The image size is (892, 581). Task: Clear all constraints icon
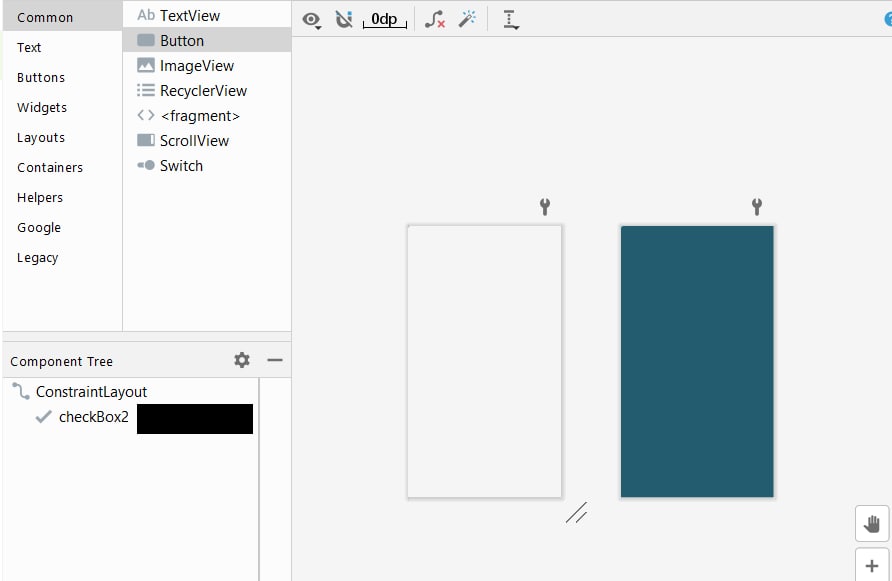[435, 19]
